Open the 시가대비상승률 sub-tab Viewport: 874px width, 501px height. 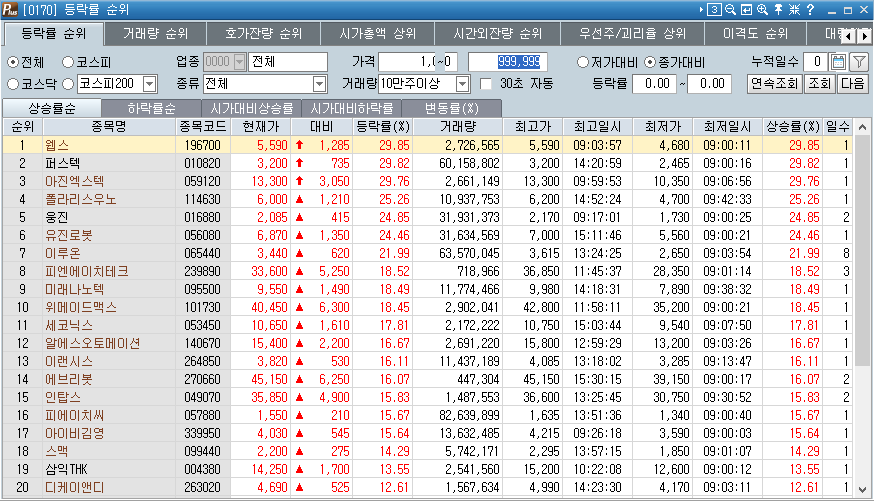[251, 108]
